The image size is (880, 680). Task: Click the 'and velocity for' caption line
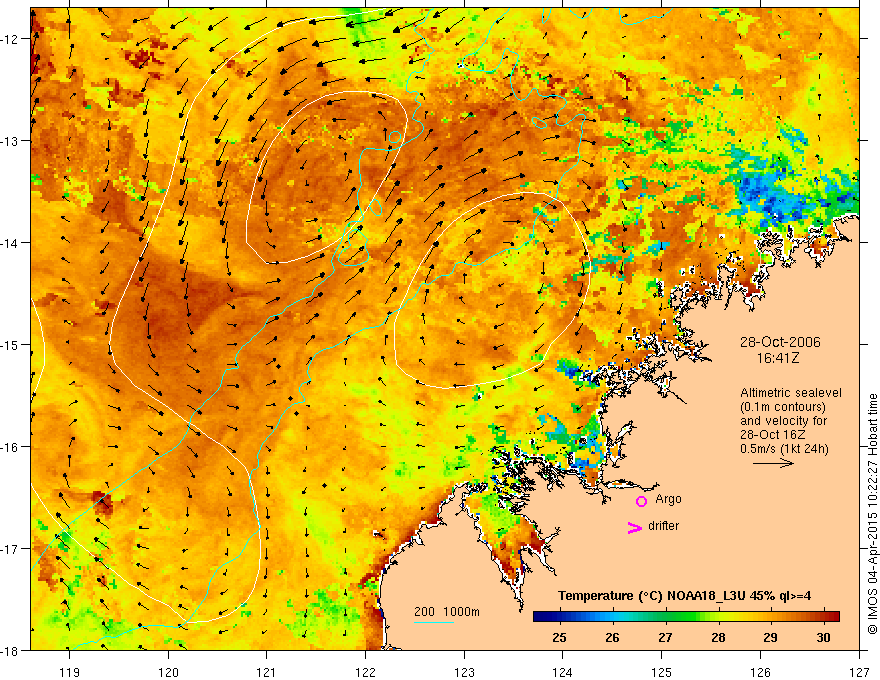coord(783,421)
